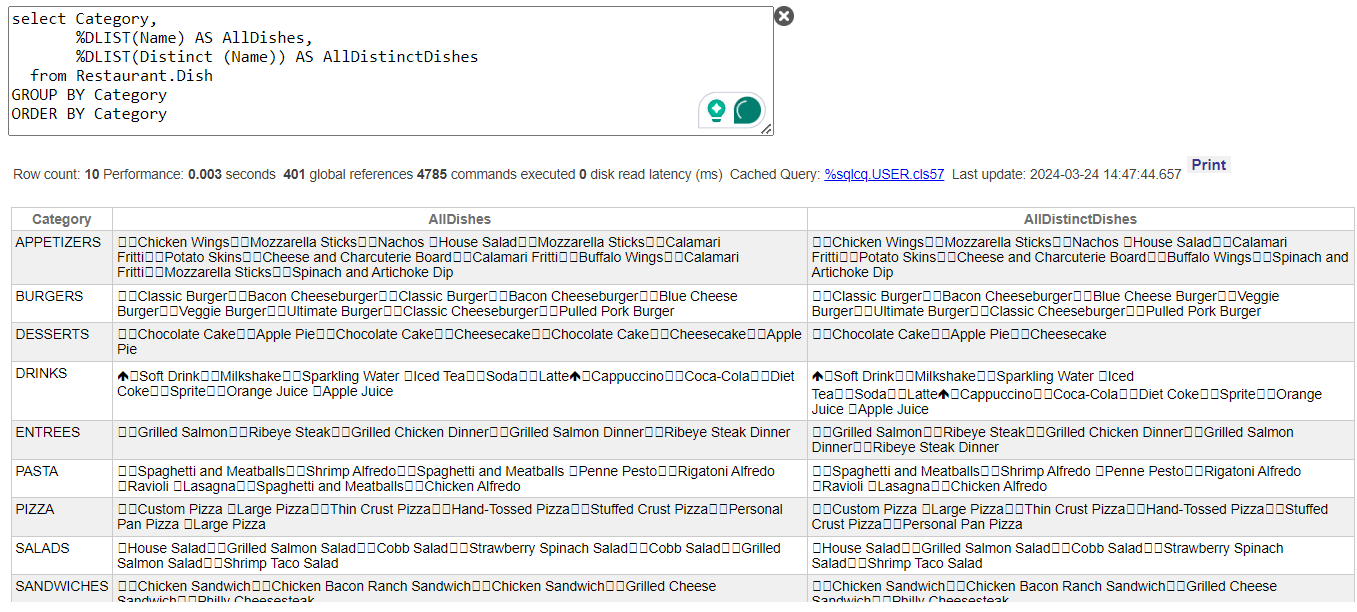Select the APPETIZERS category cell
The width and height of the screenshot is (1357, 612).
58,243
